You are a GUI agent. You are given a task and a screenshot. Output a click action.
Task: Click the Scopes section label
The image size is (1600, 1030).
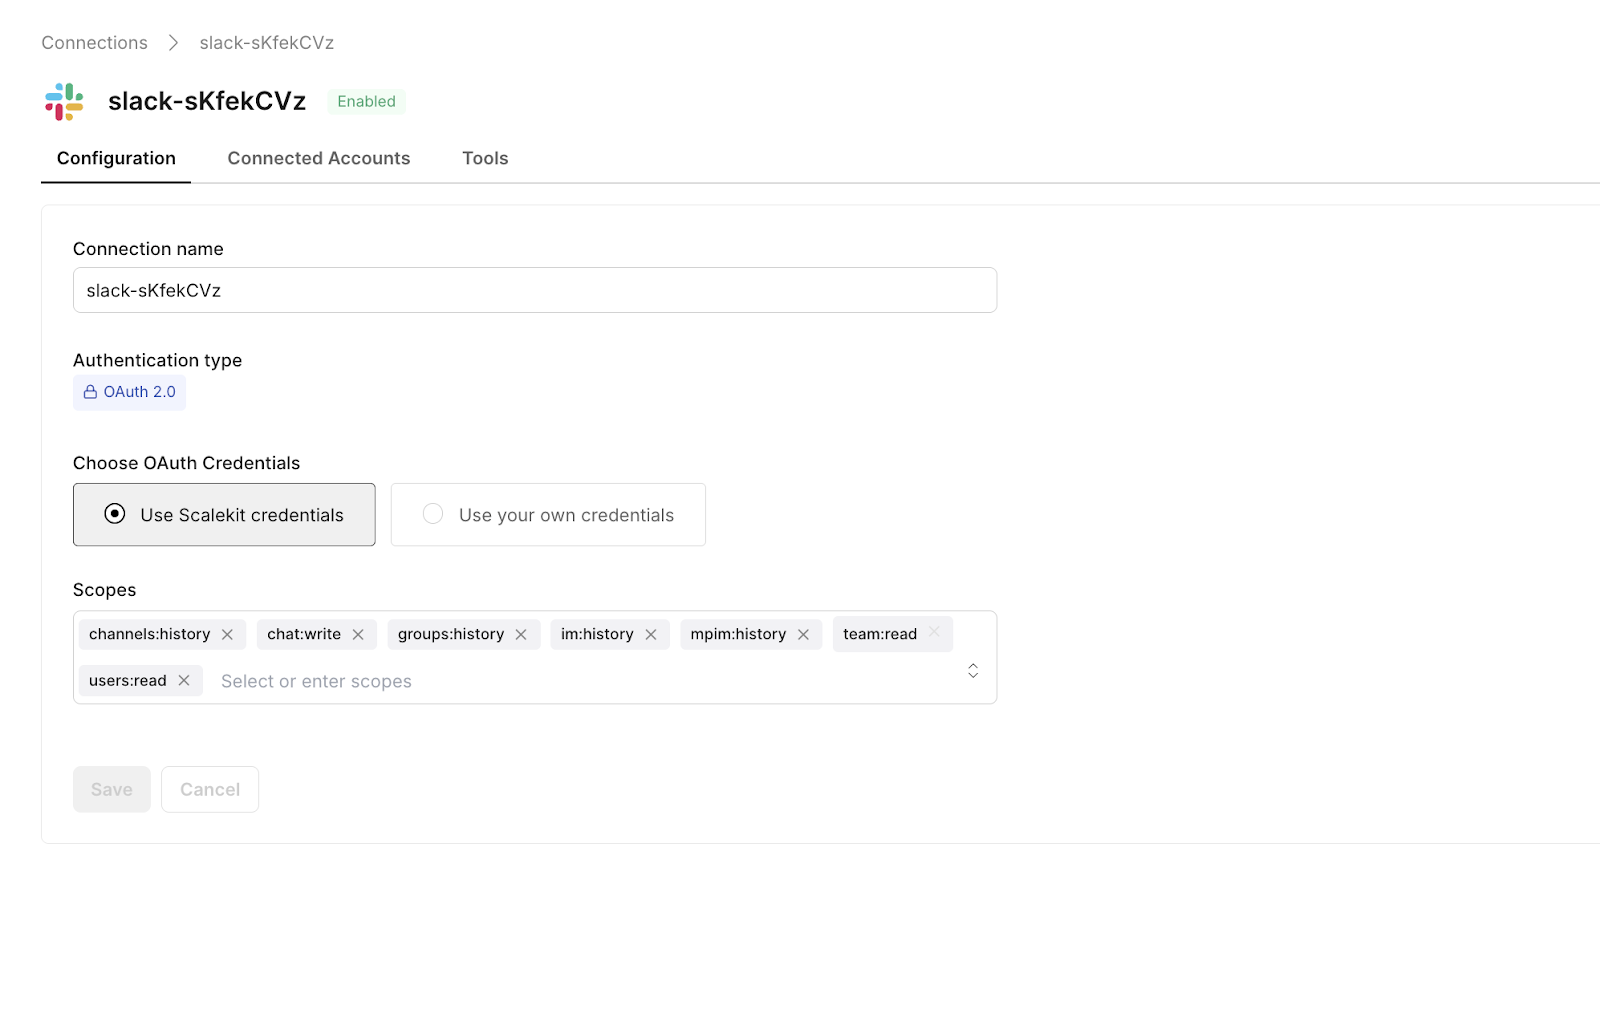[x=104, y=590]
